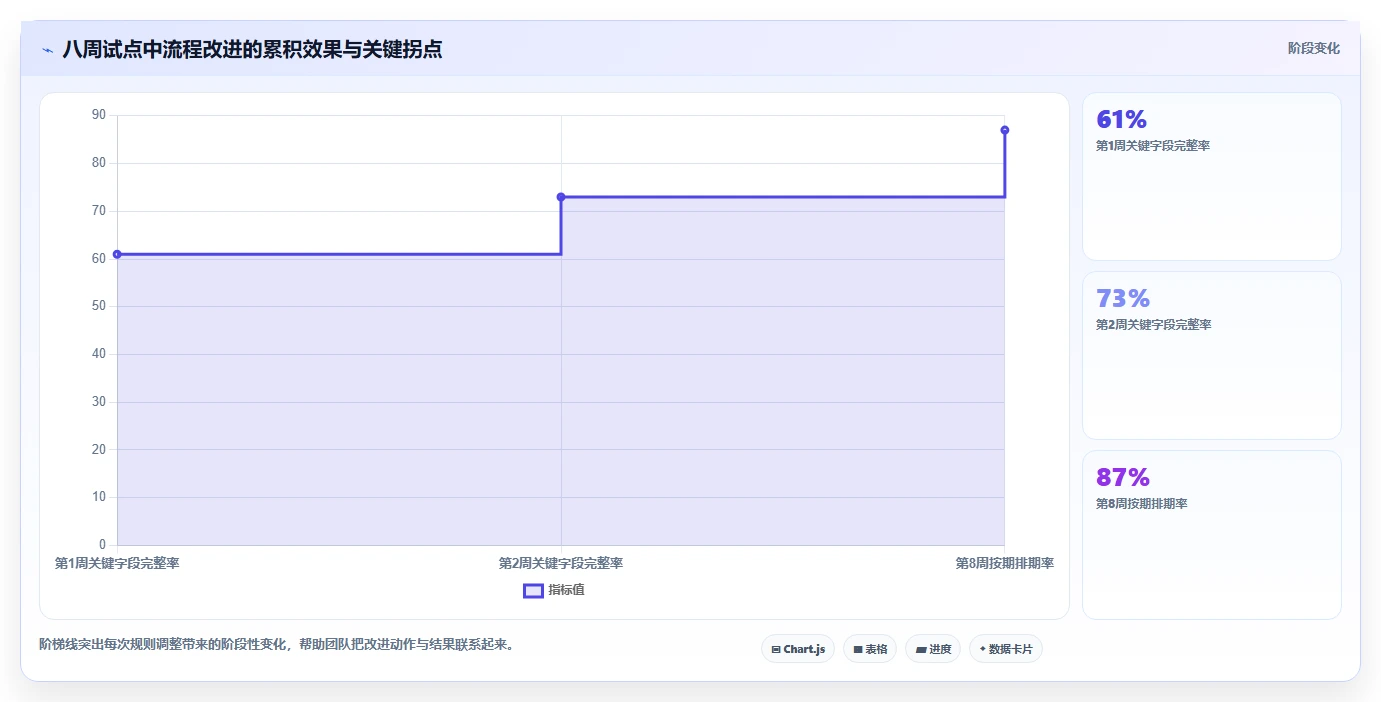Click the 阶段变化 label in the header
The height and width of the screenshot is (702, 1381).
point(1313,48)
